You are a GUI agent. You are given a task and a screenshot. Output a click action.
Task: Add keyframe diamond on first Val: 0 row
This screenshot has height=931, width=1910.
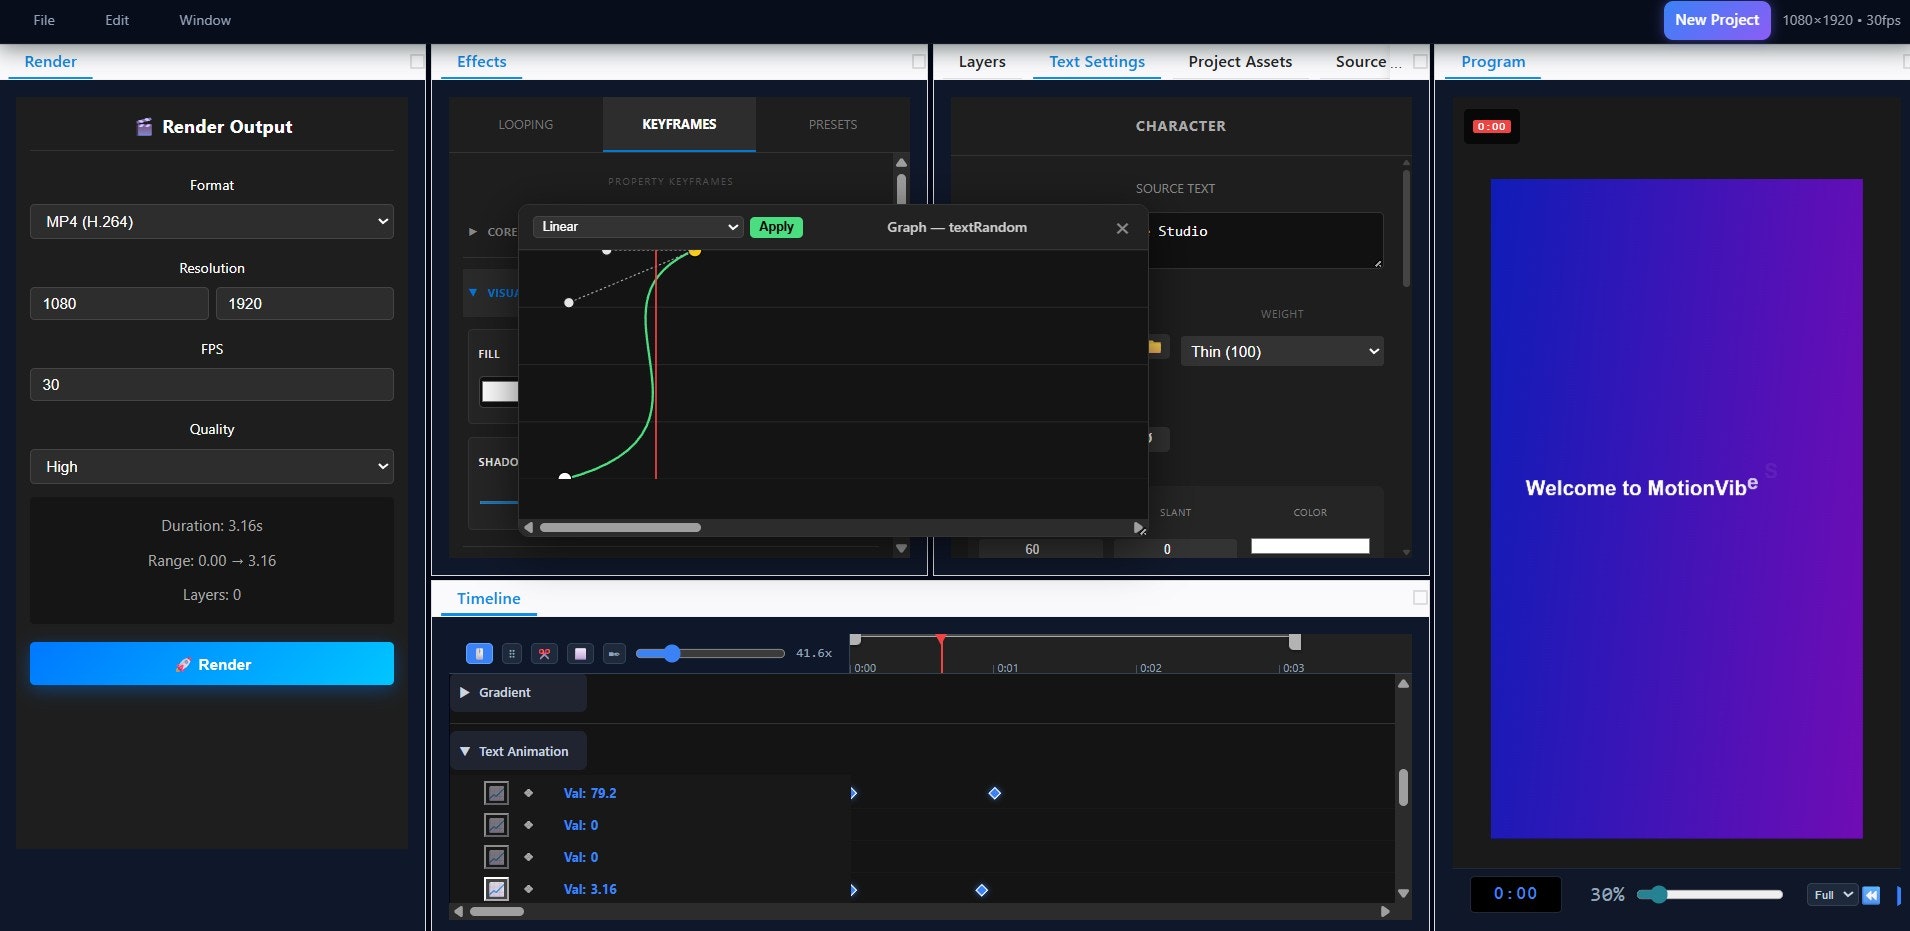click(x=529, y=825)
